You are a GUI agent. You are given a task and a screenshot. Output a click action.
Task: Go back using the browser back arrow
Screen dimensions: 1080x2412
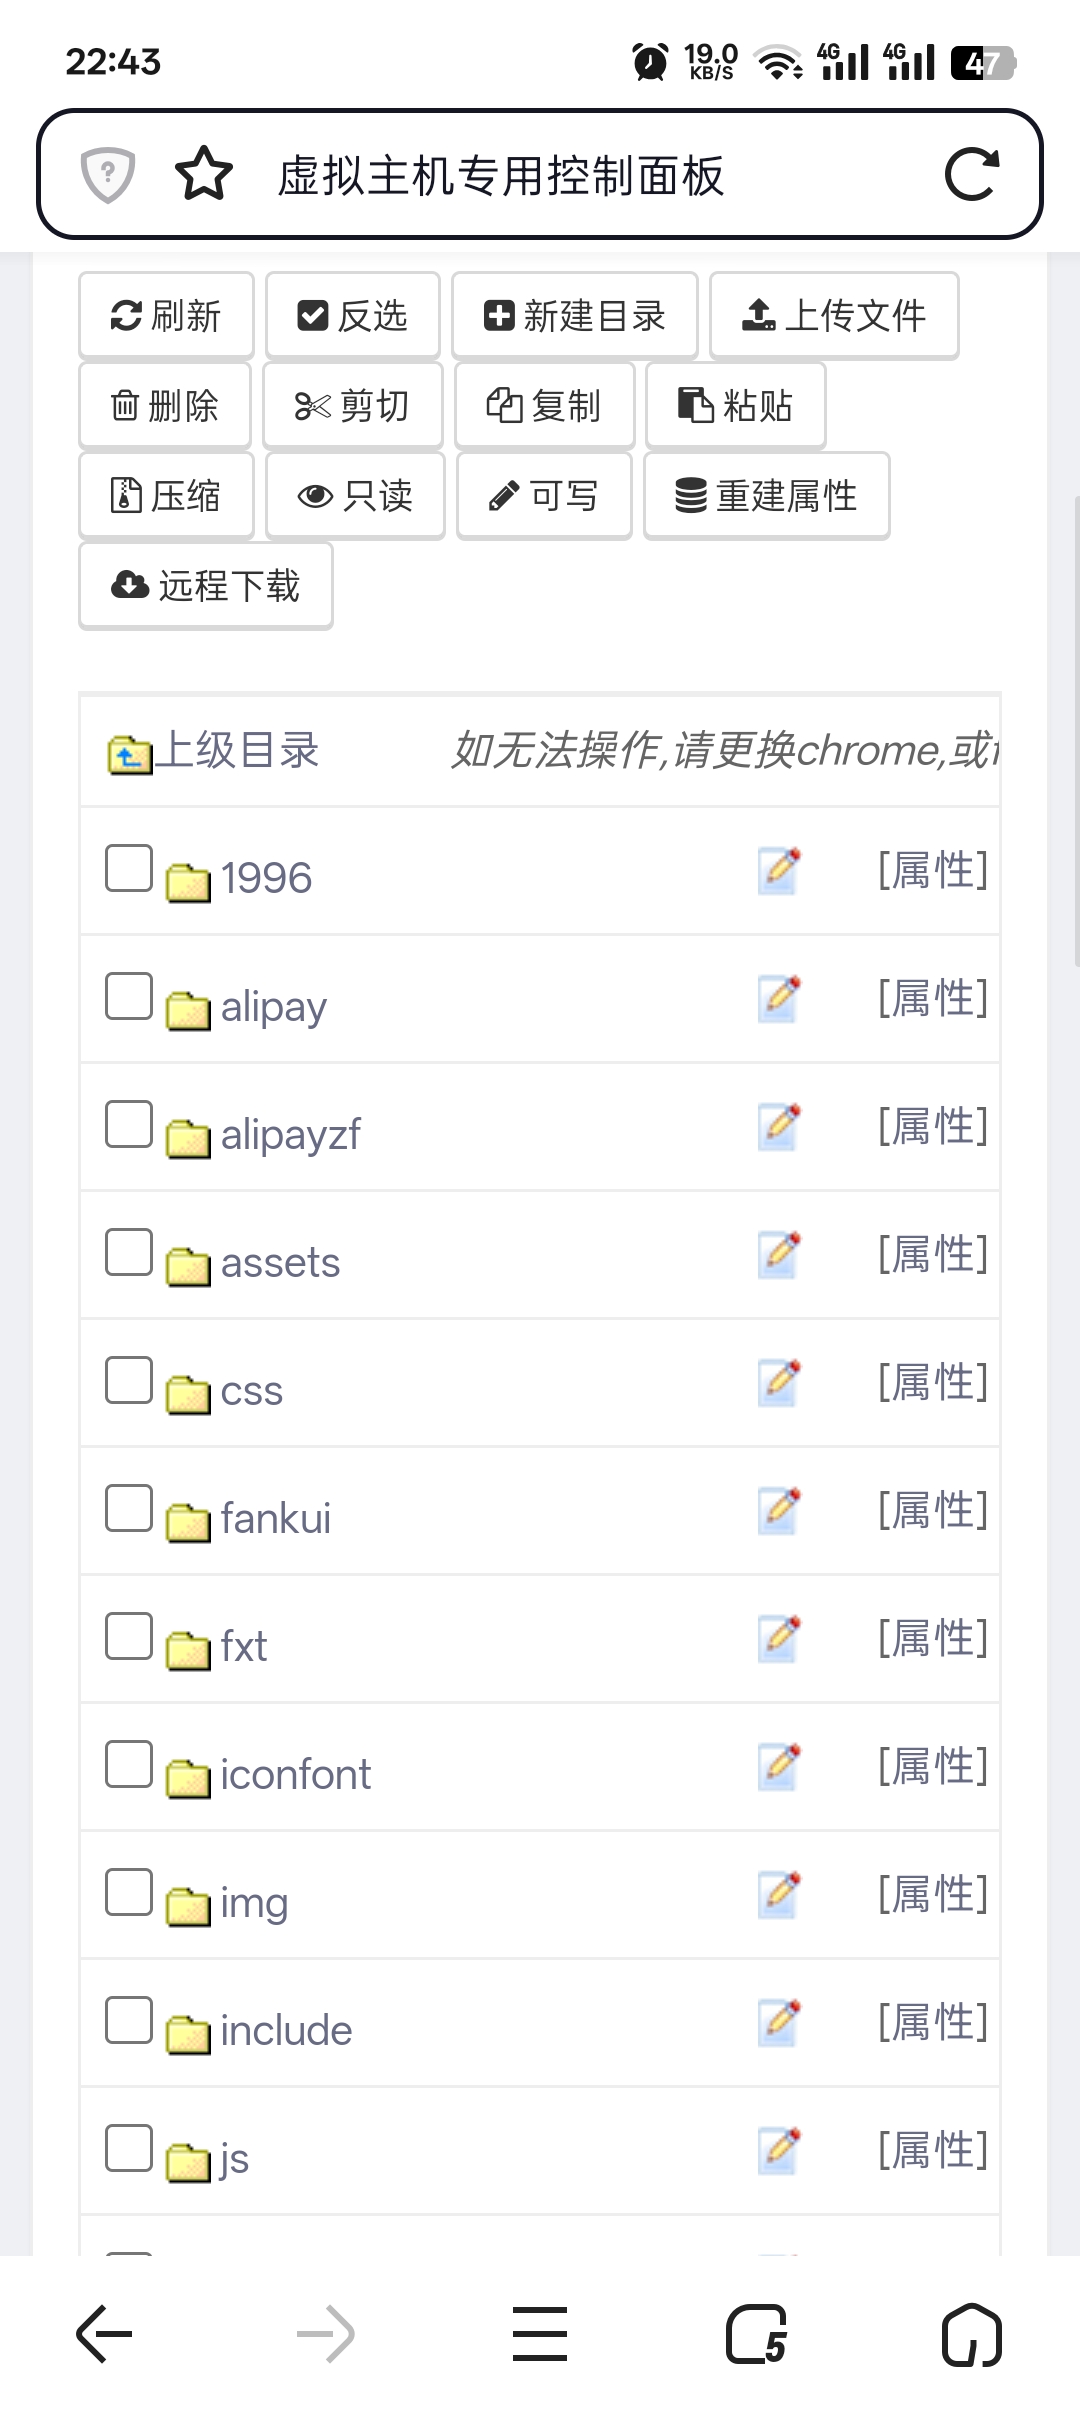click(x=105, y=2334)
